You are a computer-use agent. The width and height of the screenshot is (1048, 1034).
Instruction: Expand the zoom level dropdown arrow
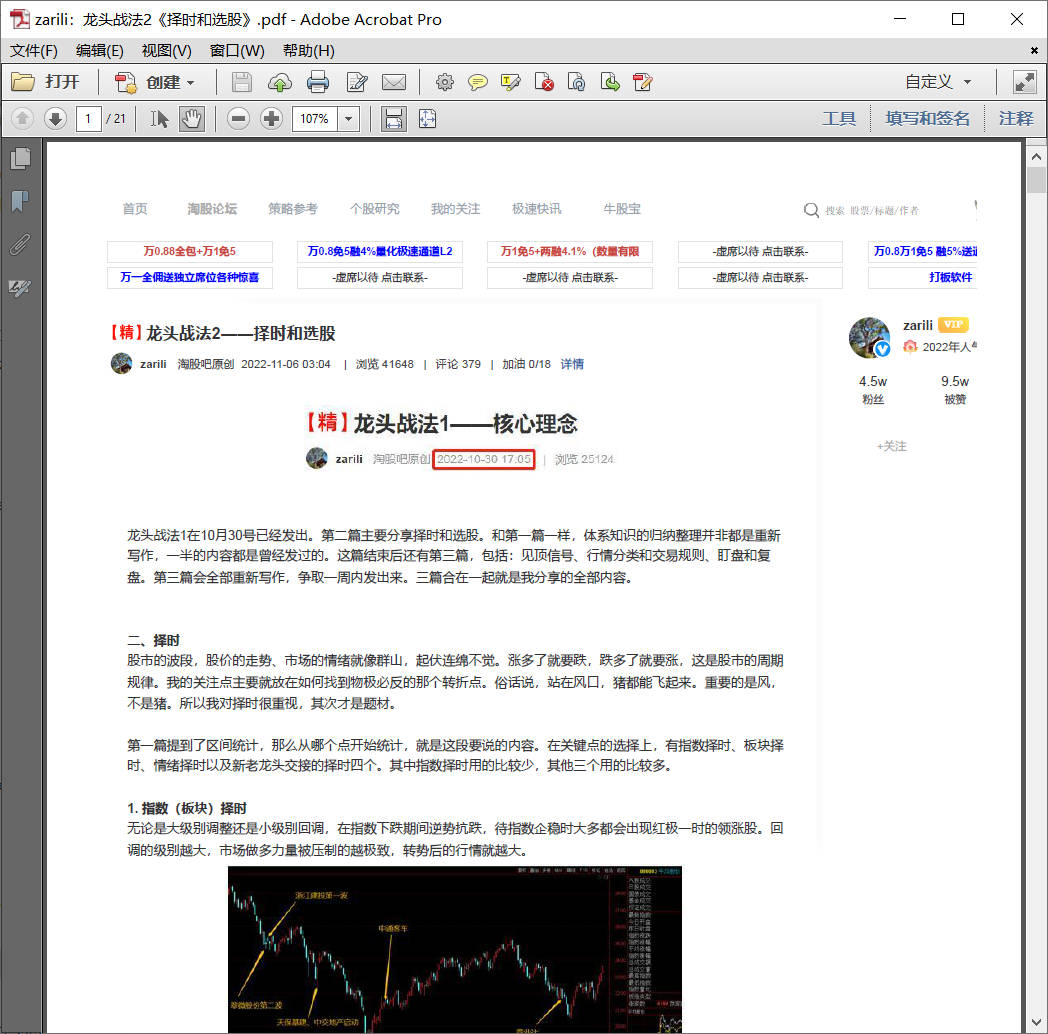point(348,119)
